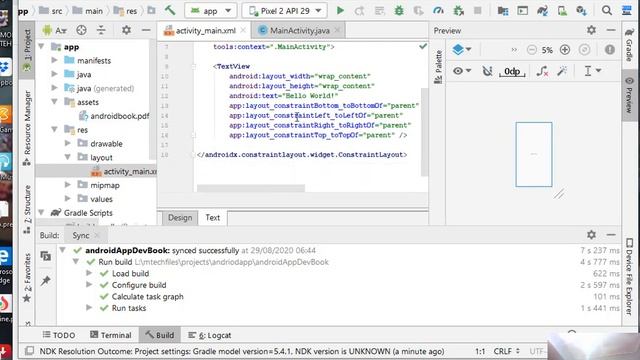
Task: Open Search Everywhere magnifier icon
Action: (x=607, y=11)
